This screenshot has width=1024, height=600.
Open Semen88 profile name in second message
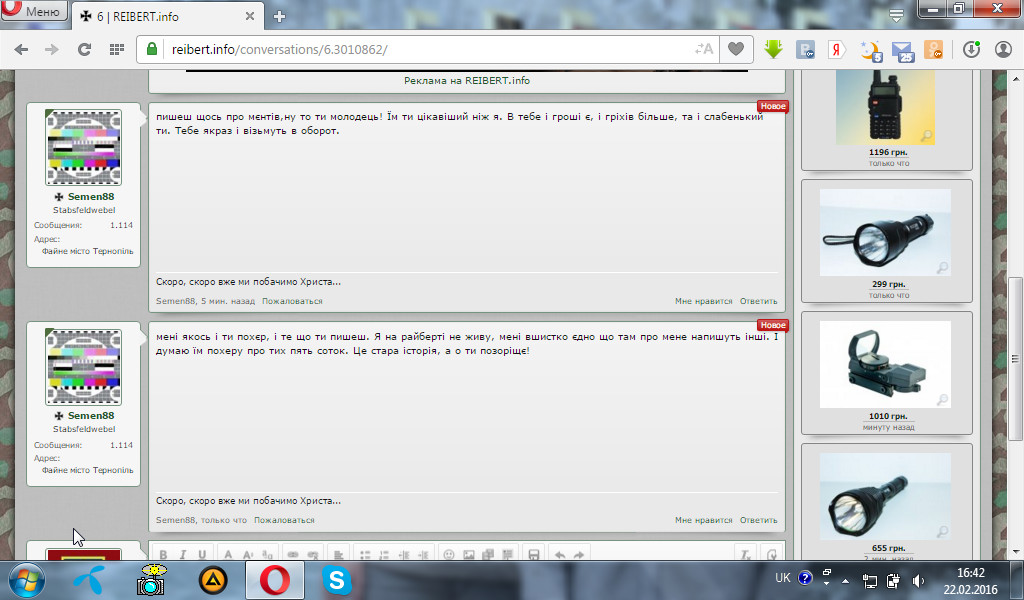pyautogui.click(x=91, y=416)
